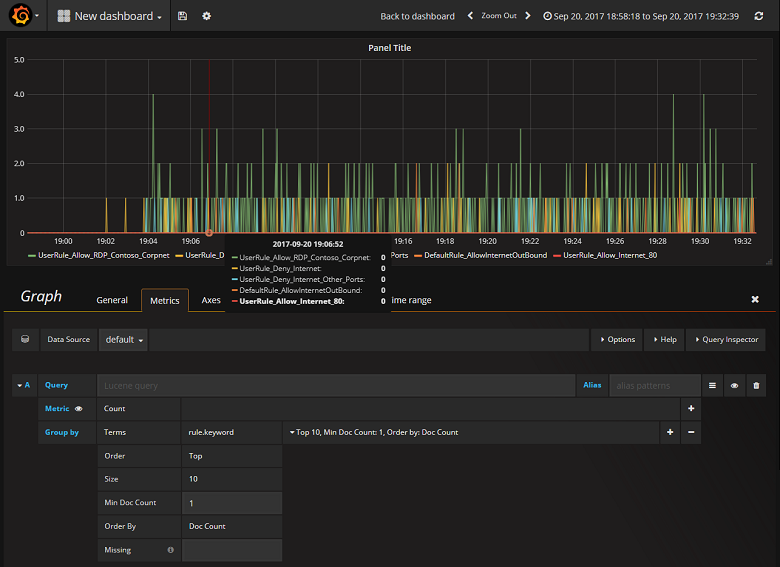Open the query row hamburger menu
Image resolution: width=780 pixels, height=567 pixels.
coord(713,385)
